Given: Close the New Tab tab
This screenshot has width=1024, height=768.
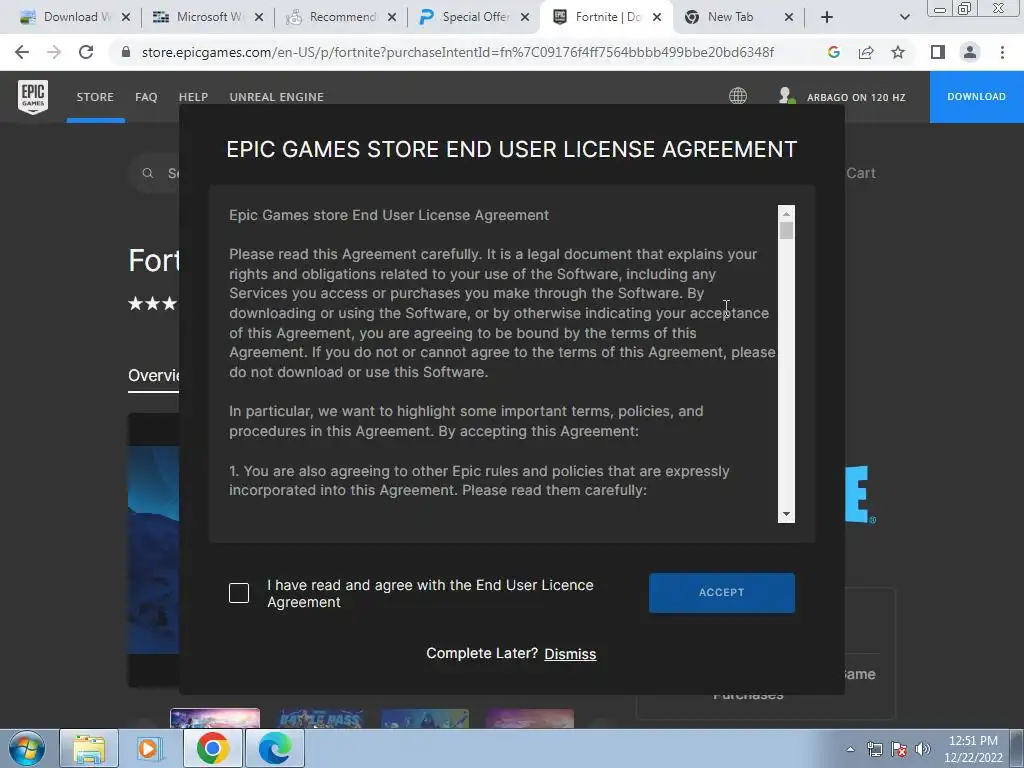Looking at the screenshot, I should [x=788, y=17].
